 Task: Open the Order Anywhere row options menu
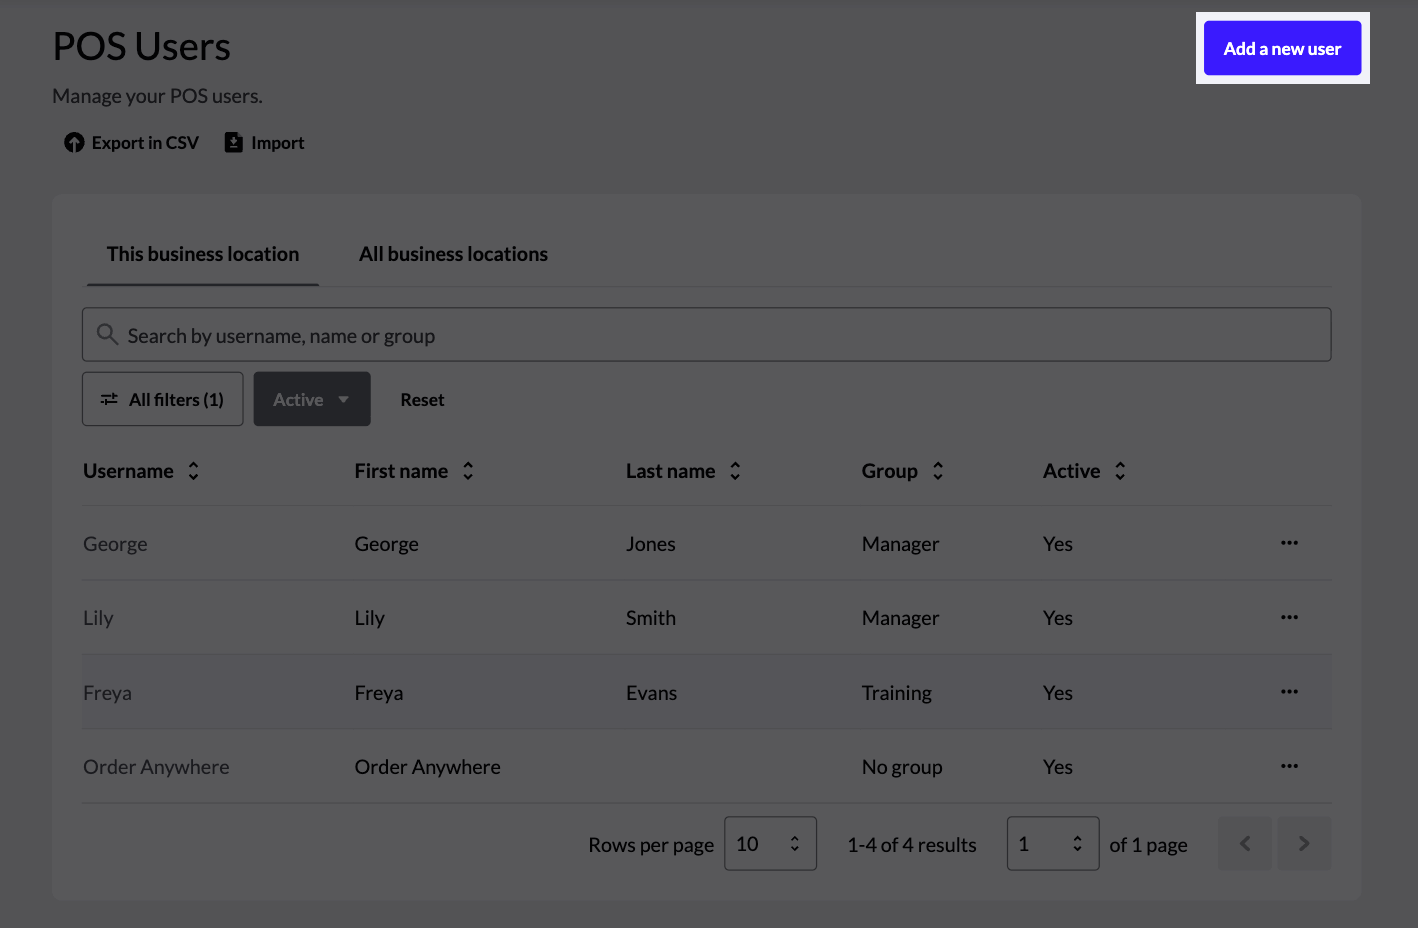(1289, 766)
